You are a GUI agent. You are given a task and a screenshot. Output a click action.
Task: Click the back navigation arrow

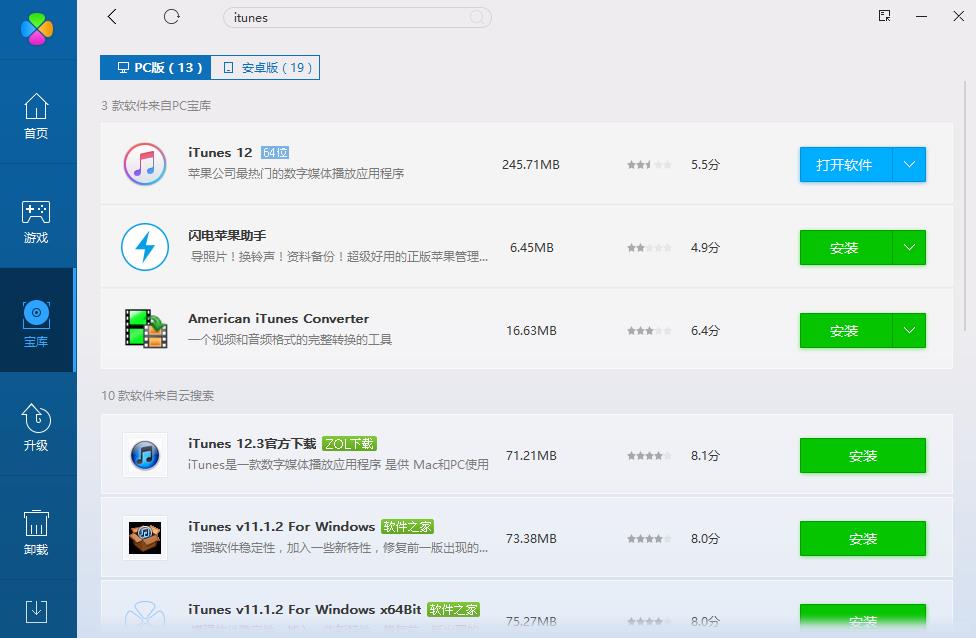point(112,17)
